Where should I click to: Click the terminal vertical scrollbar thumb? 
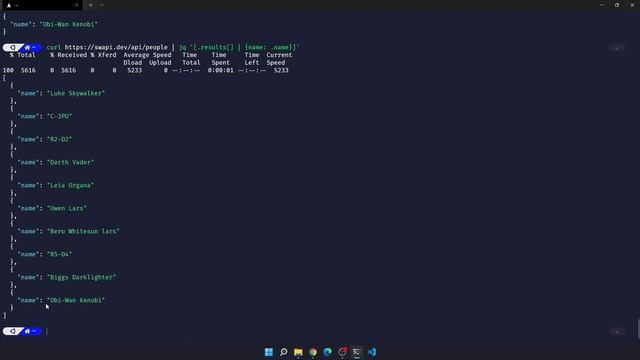point(638,329)
